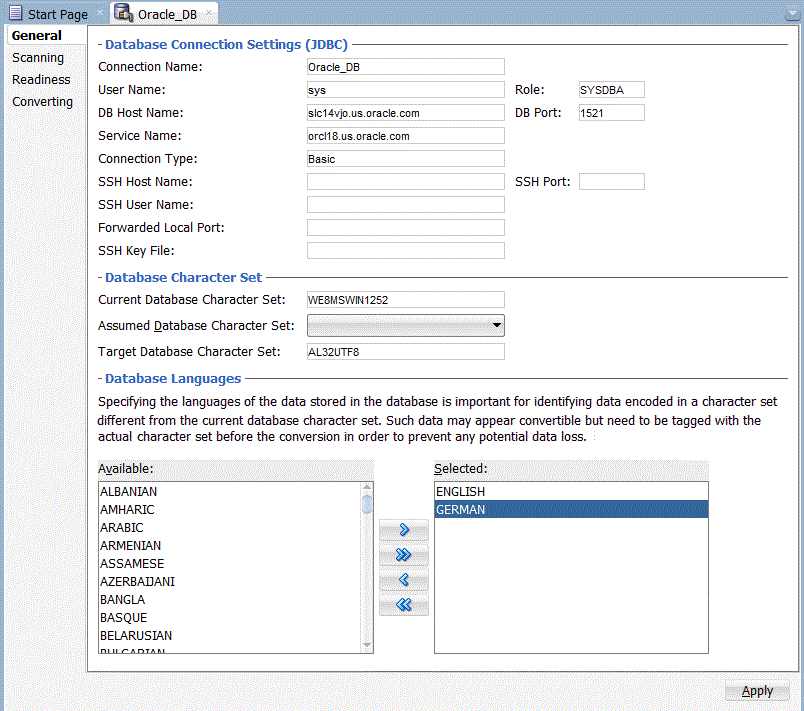Open the Assumed Database Character Set dropdown
The height and width of the screenshot is (711, 804).
click(x=406, y=326)
